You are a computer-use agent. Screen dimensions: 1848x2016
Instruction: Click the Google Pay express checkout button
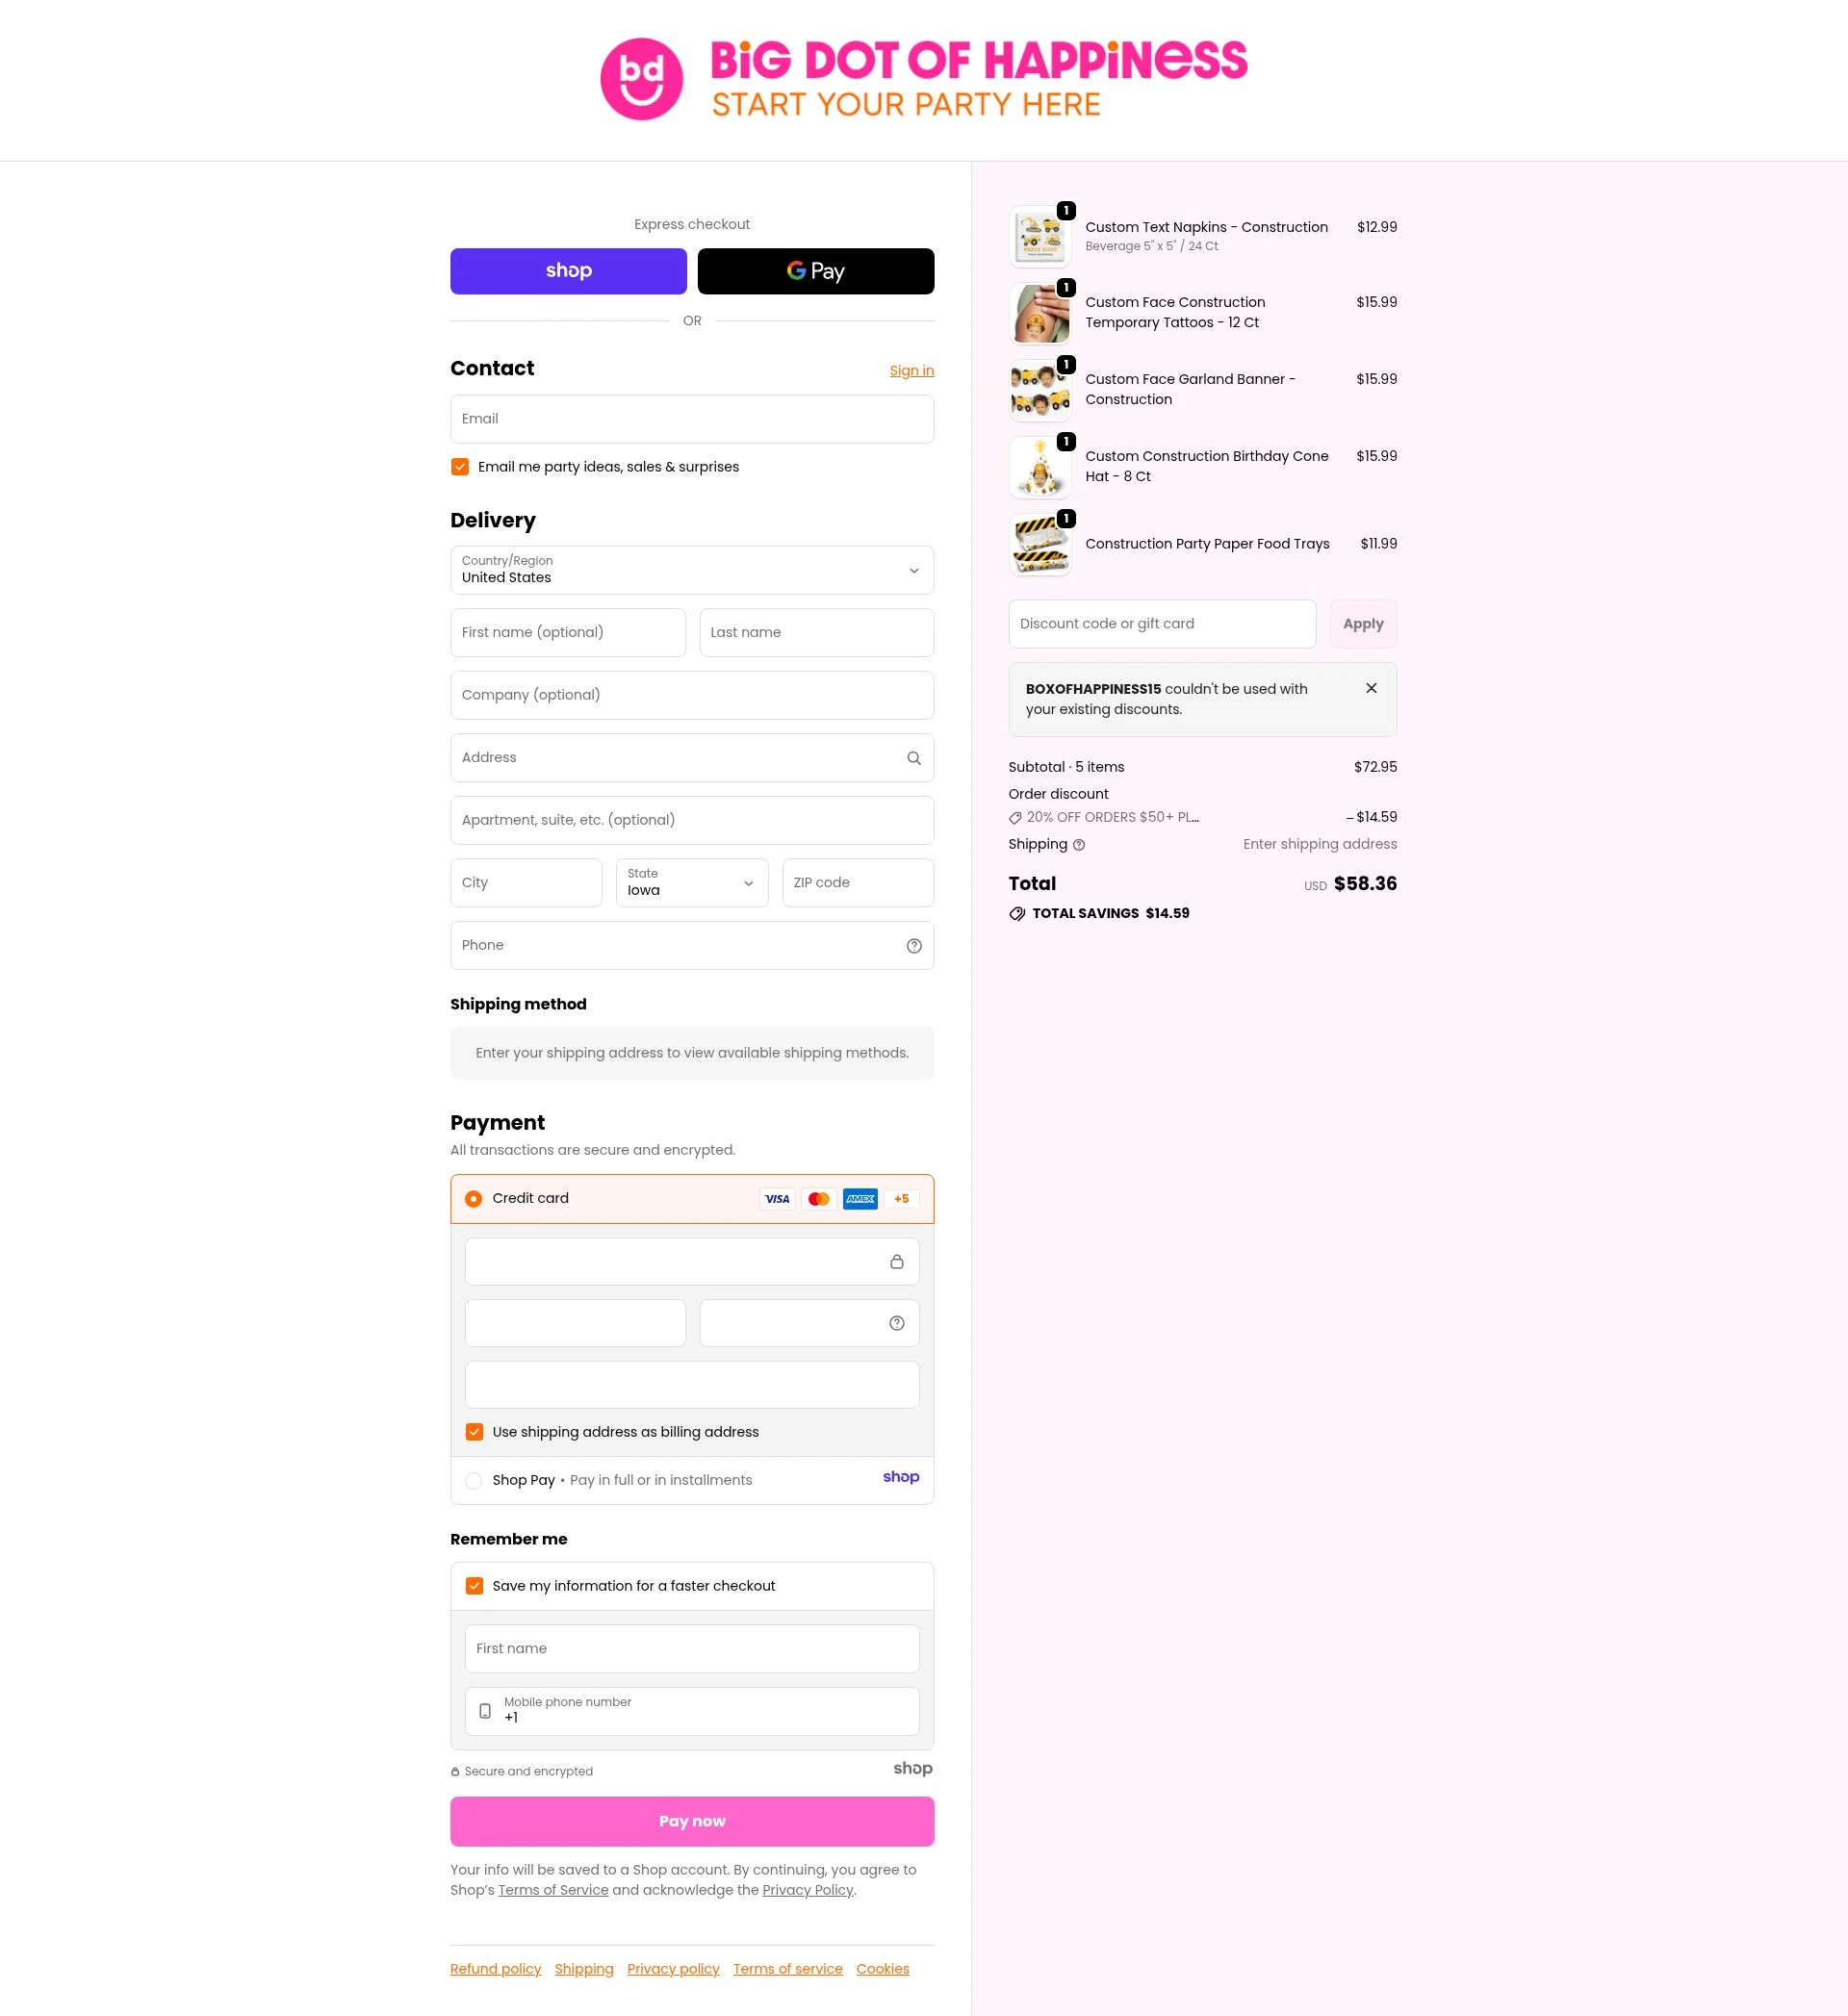click(815, 271)
